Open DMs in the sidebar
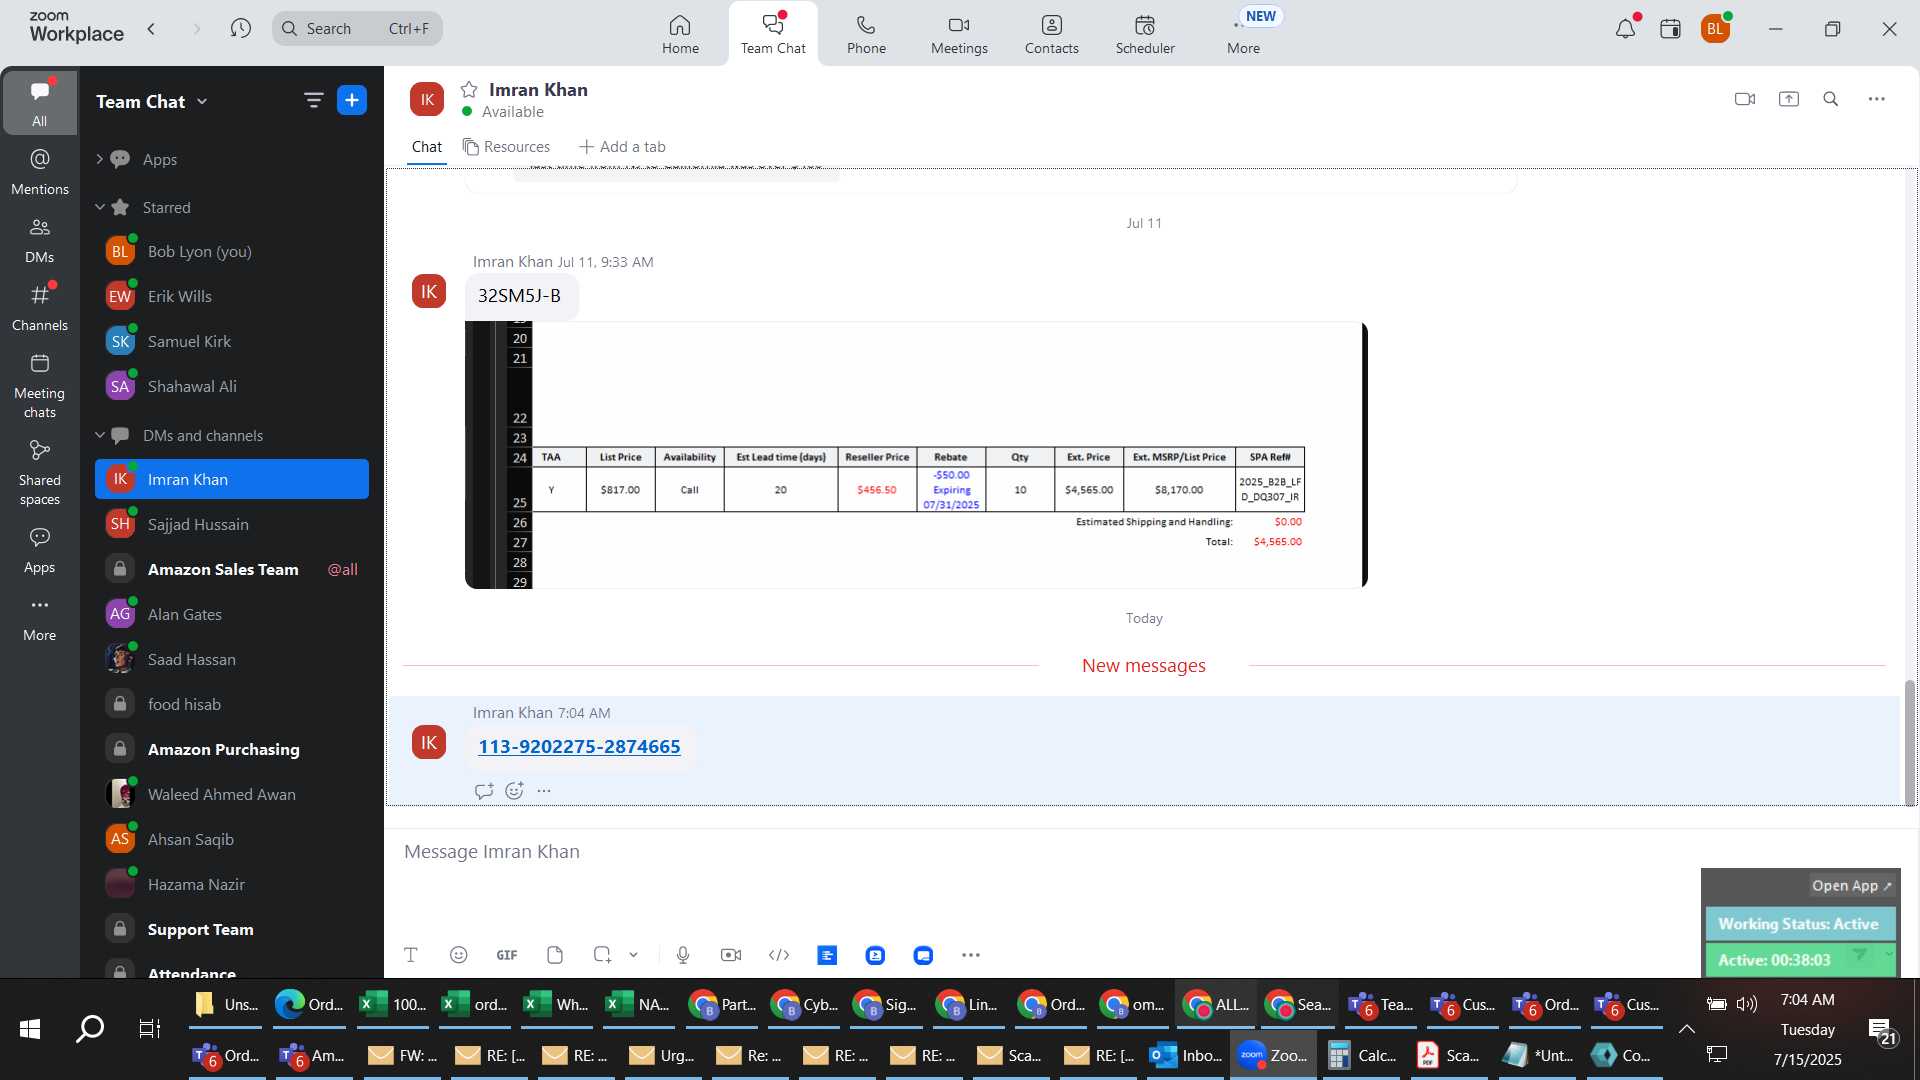The image size is (1920, 1080). (x=39, y=240)
